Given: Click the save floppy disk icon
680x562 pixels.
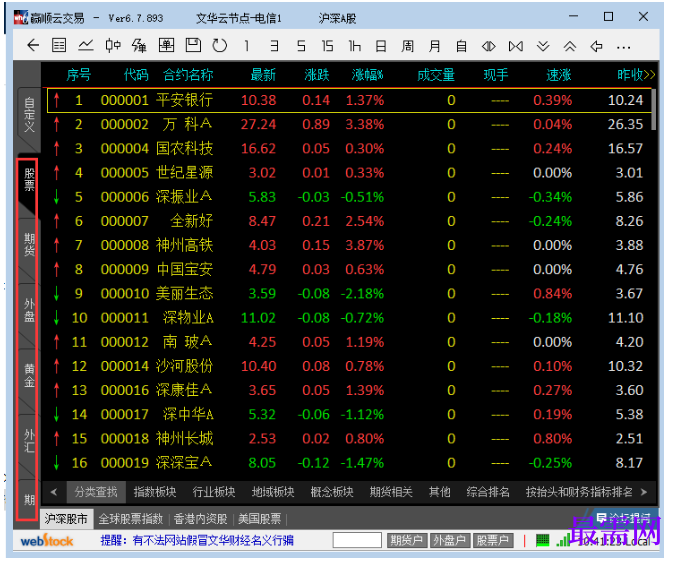Looking at the screenshot, I should tap(193, 45).
